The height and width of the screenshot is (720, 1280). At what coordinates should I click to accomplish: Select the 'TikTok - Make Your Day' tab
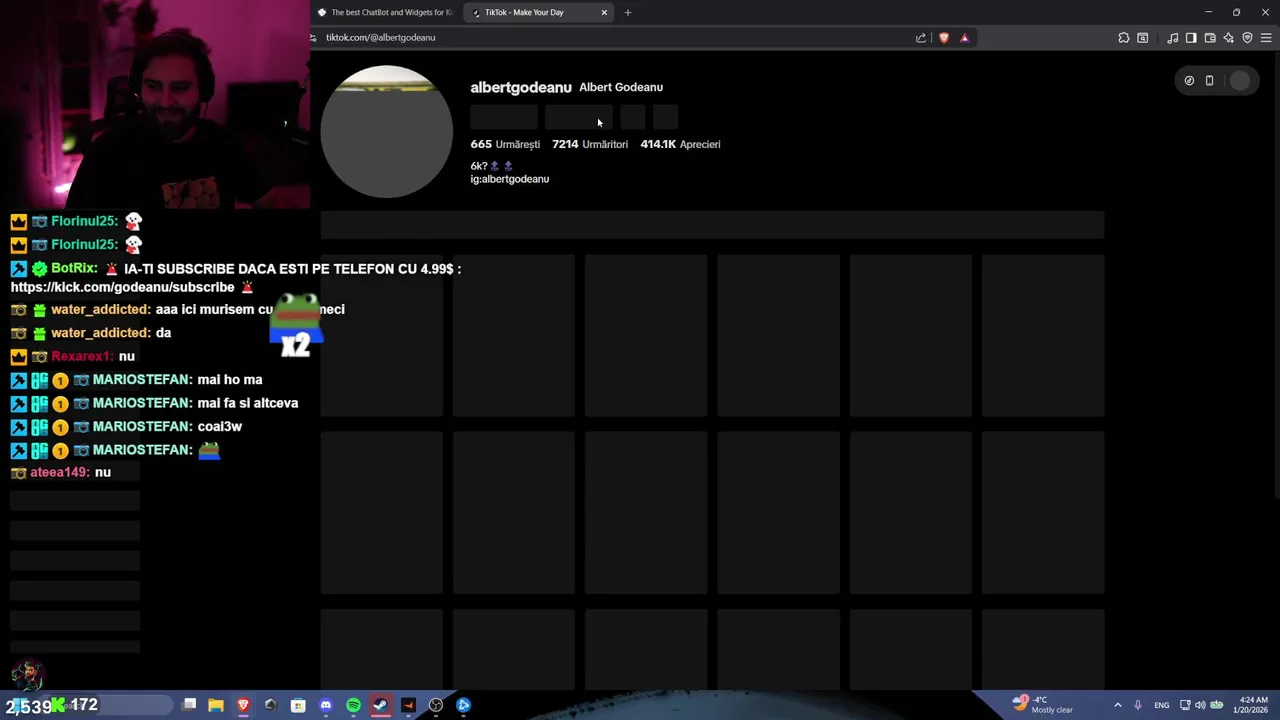click(538, 12)
